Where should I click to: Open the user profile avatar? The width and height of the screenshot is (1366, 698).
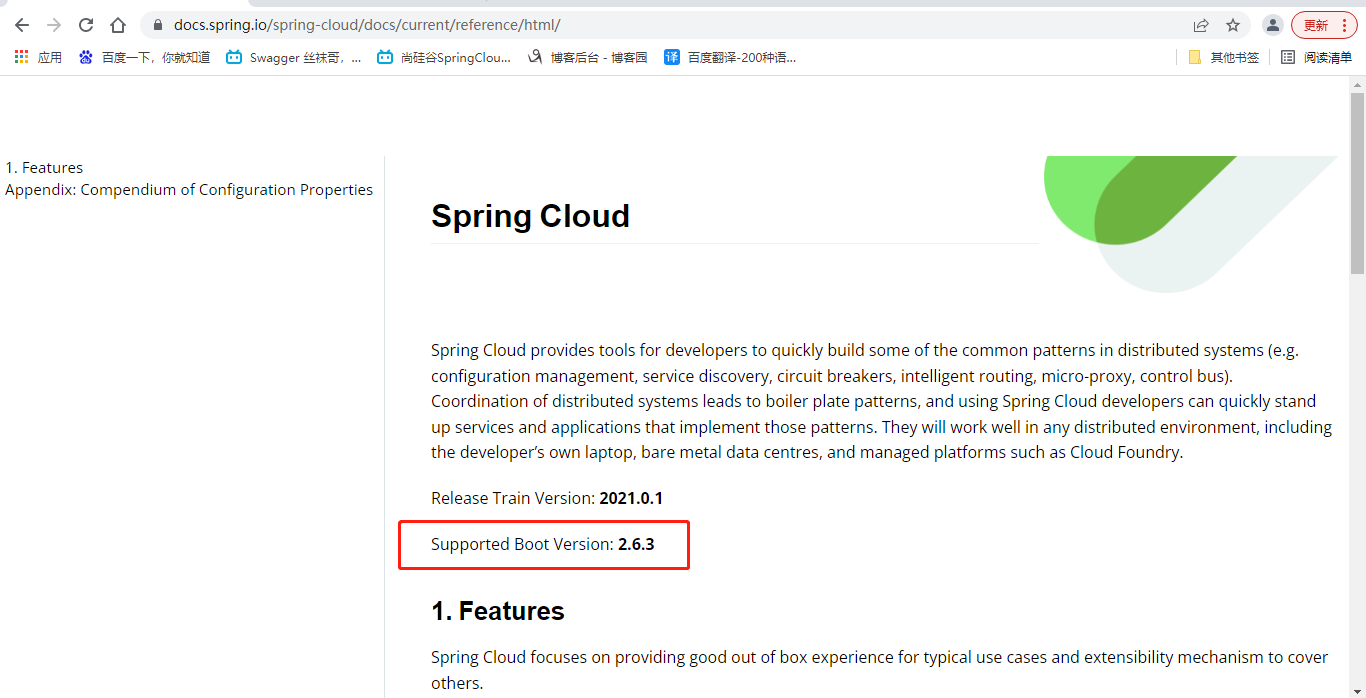[x=1272, y=25]
